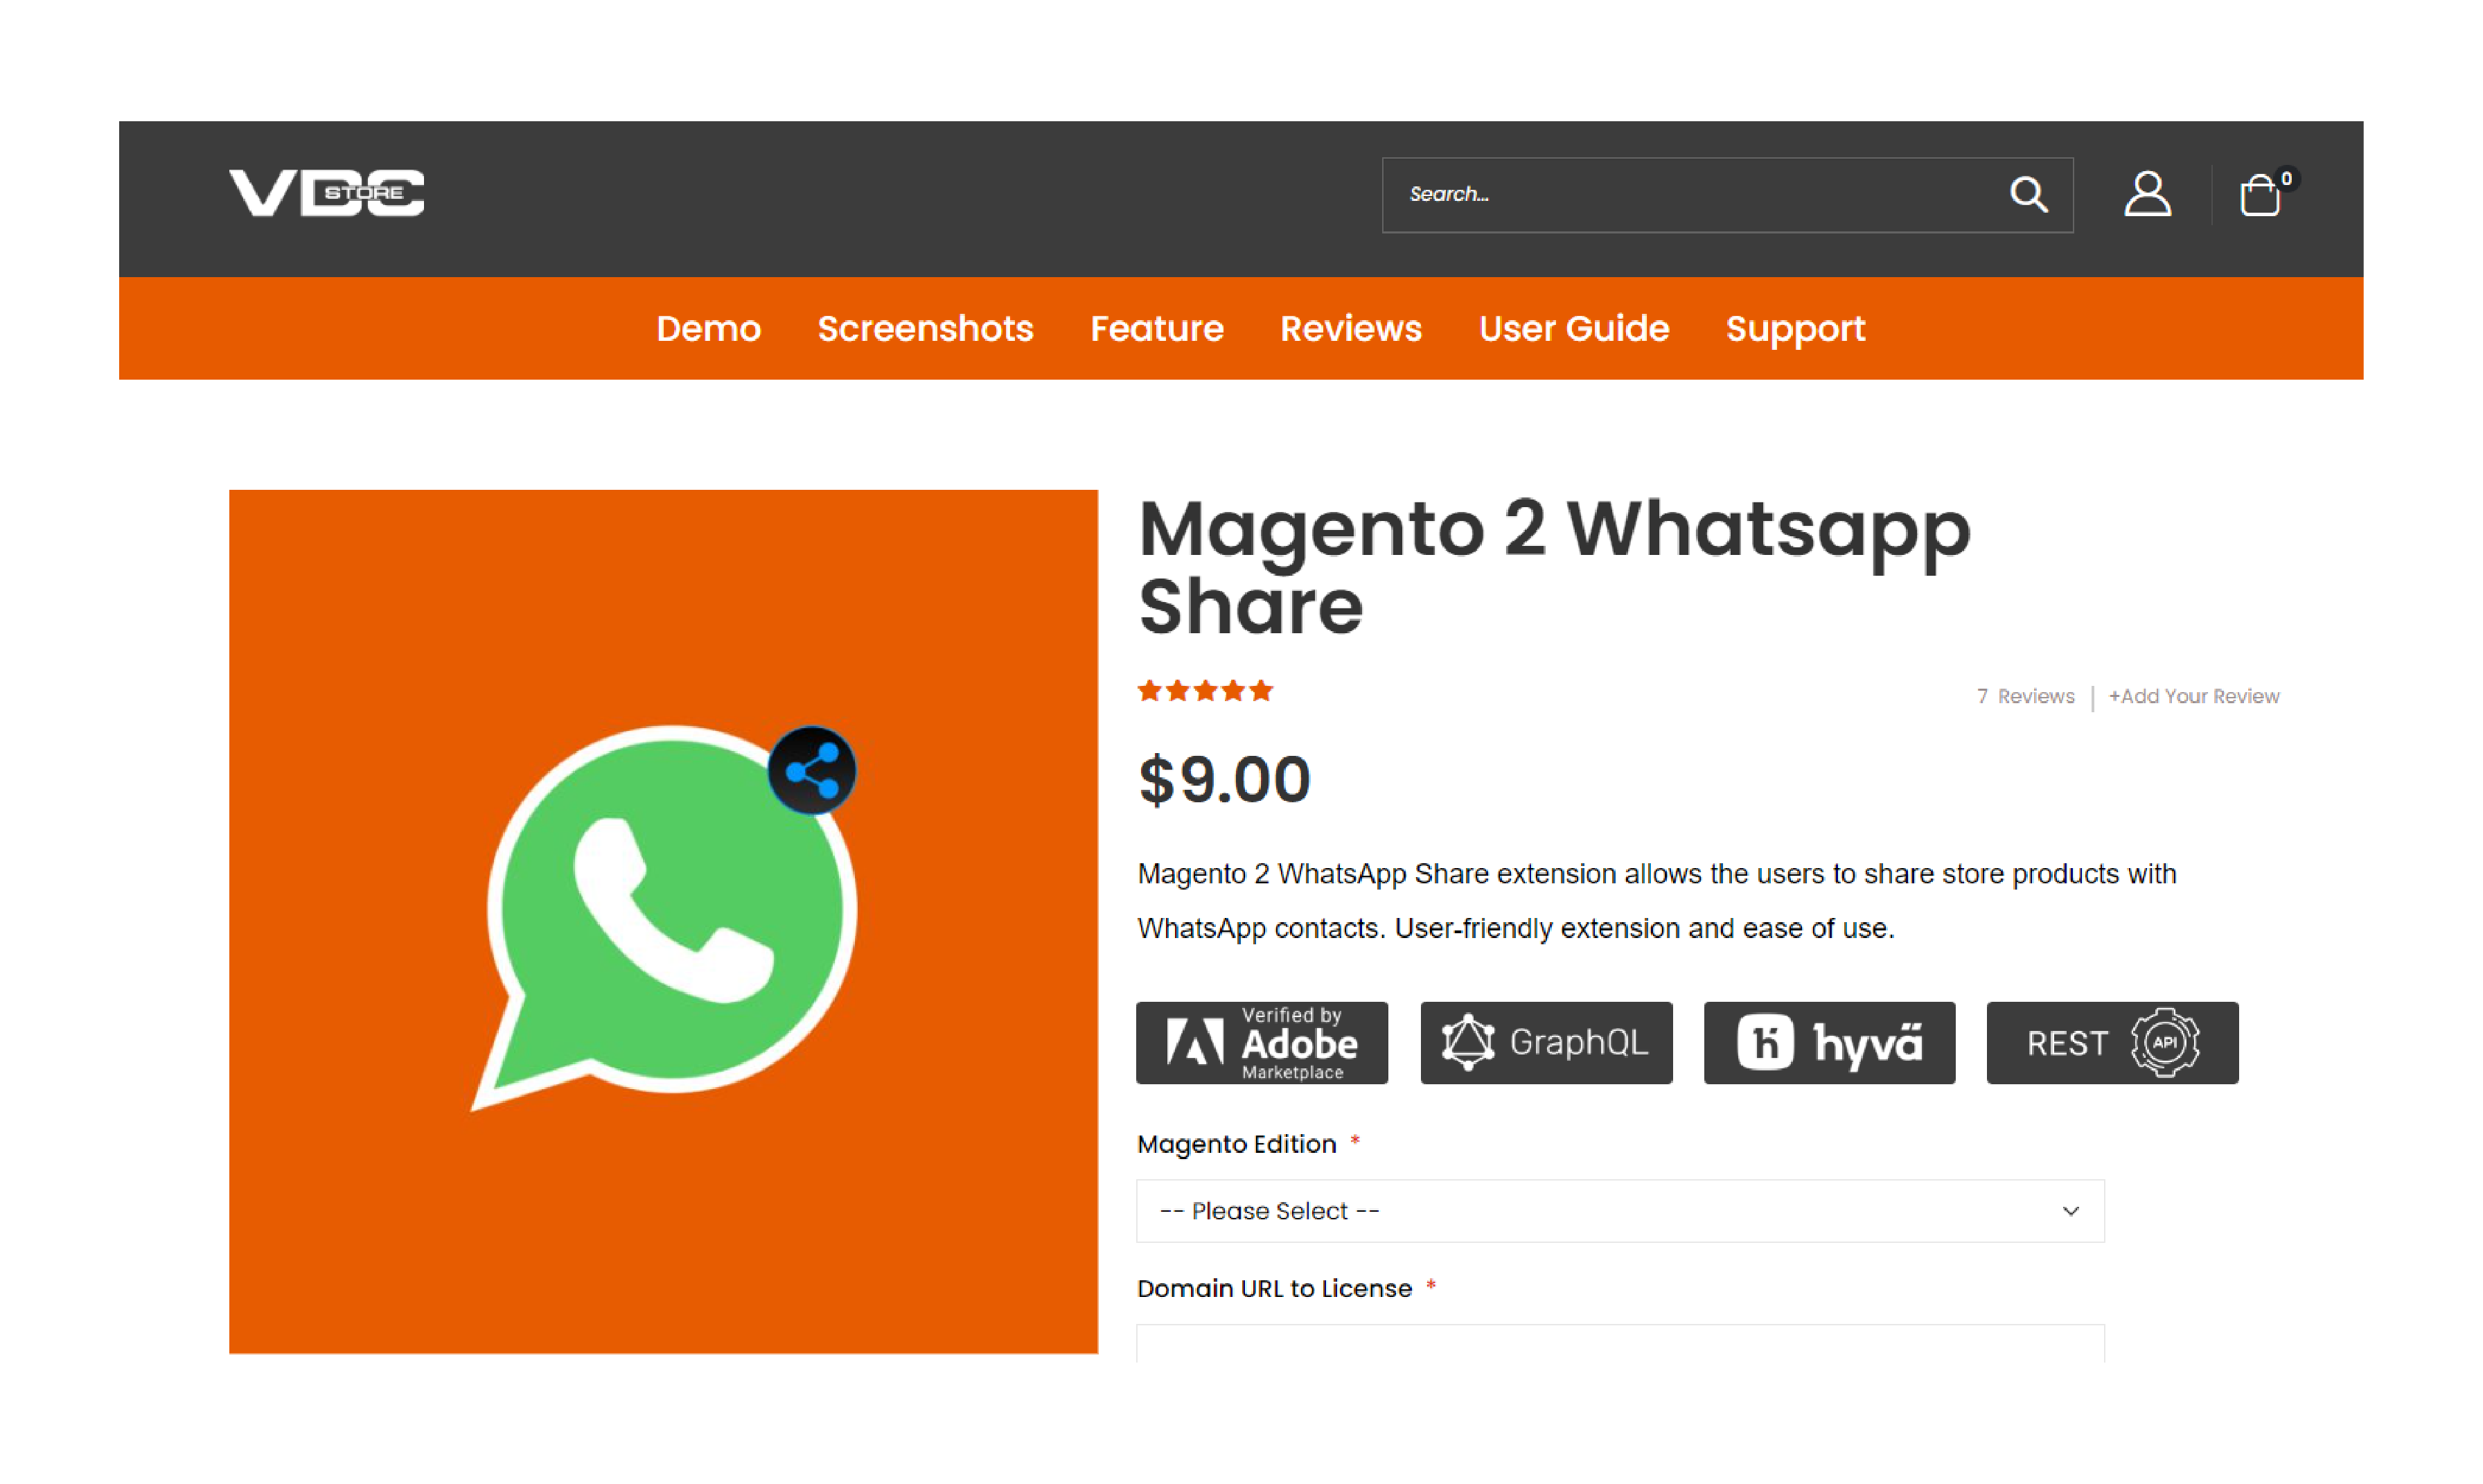Click the Reviews navigation link
This screenshot has width=2483, height=1484.
coord(1351,327)
